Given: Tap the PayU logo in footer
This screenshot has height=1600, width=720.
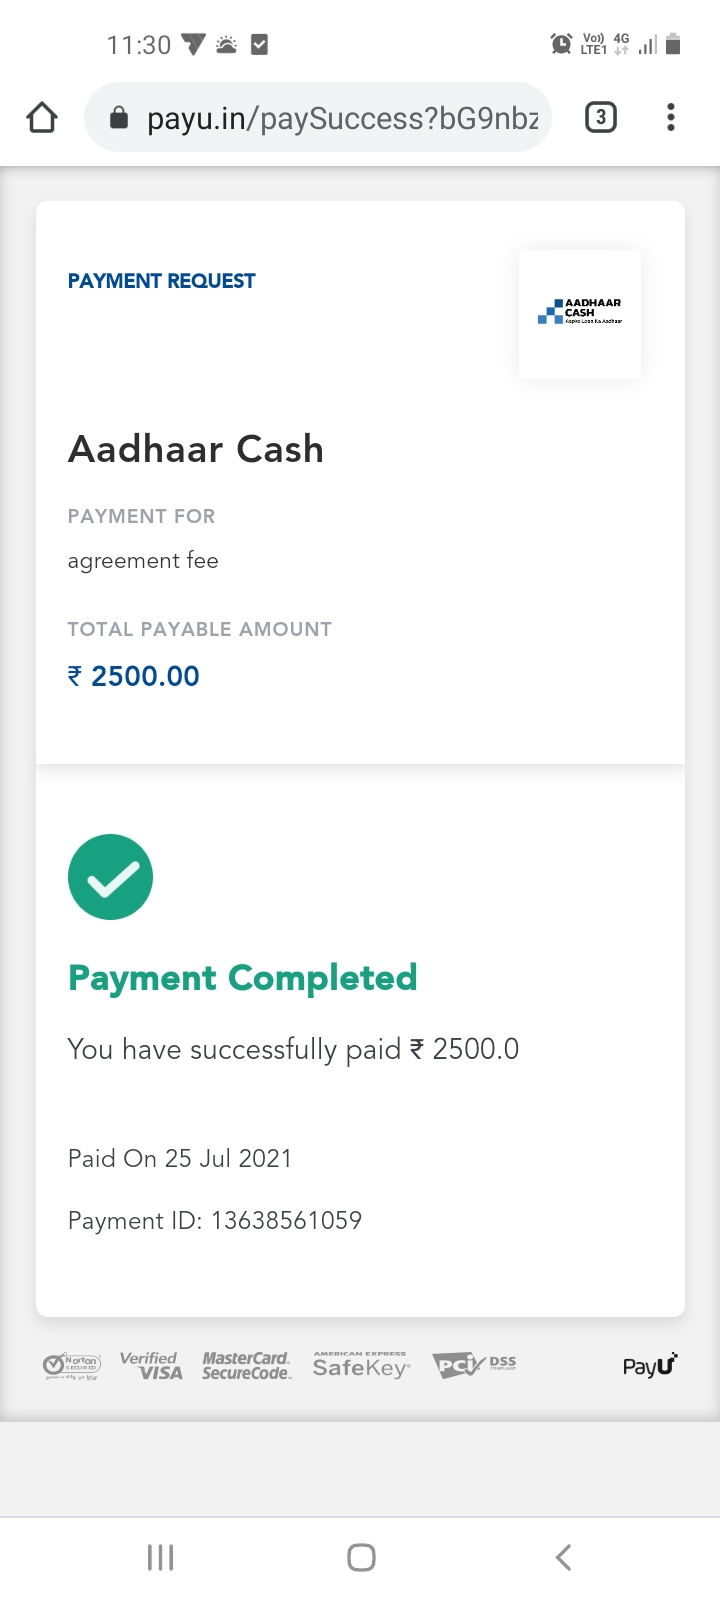Looking at the screenshot, I should 649,1366.
